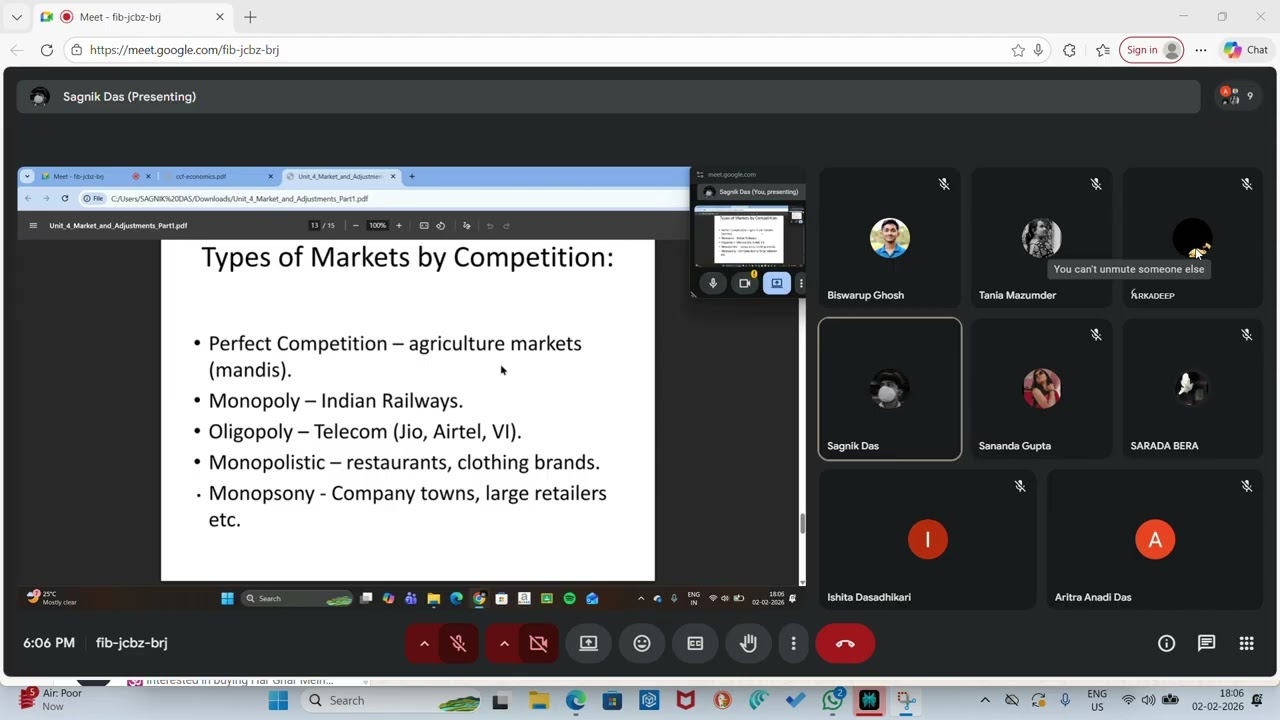This screenshot has height=720, width=1280.
Task: Click the PDF zoom in plus in shared screen
Action: pos(399,225)
